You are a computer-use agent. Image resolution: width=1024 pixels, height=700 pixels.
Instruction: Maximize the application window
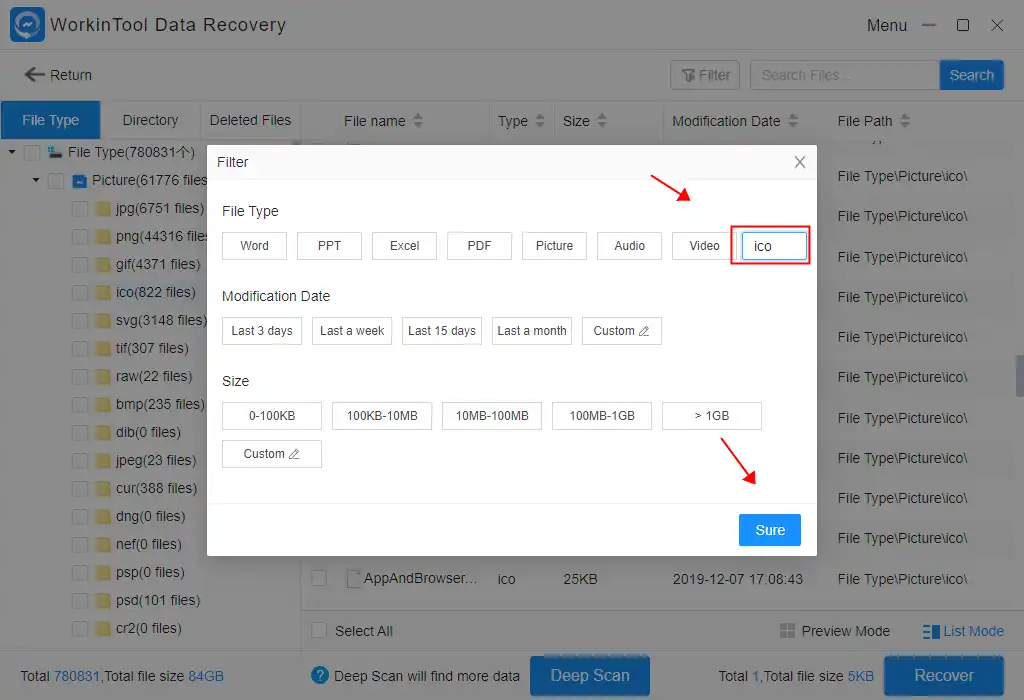[963, 25]
